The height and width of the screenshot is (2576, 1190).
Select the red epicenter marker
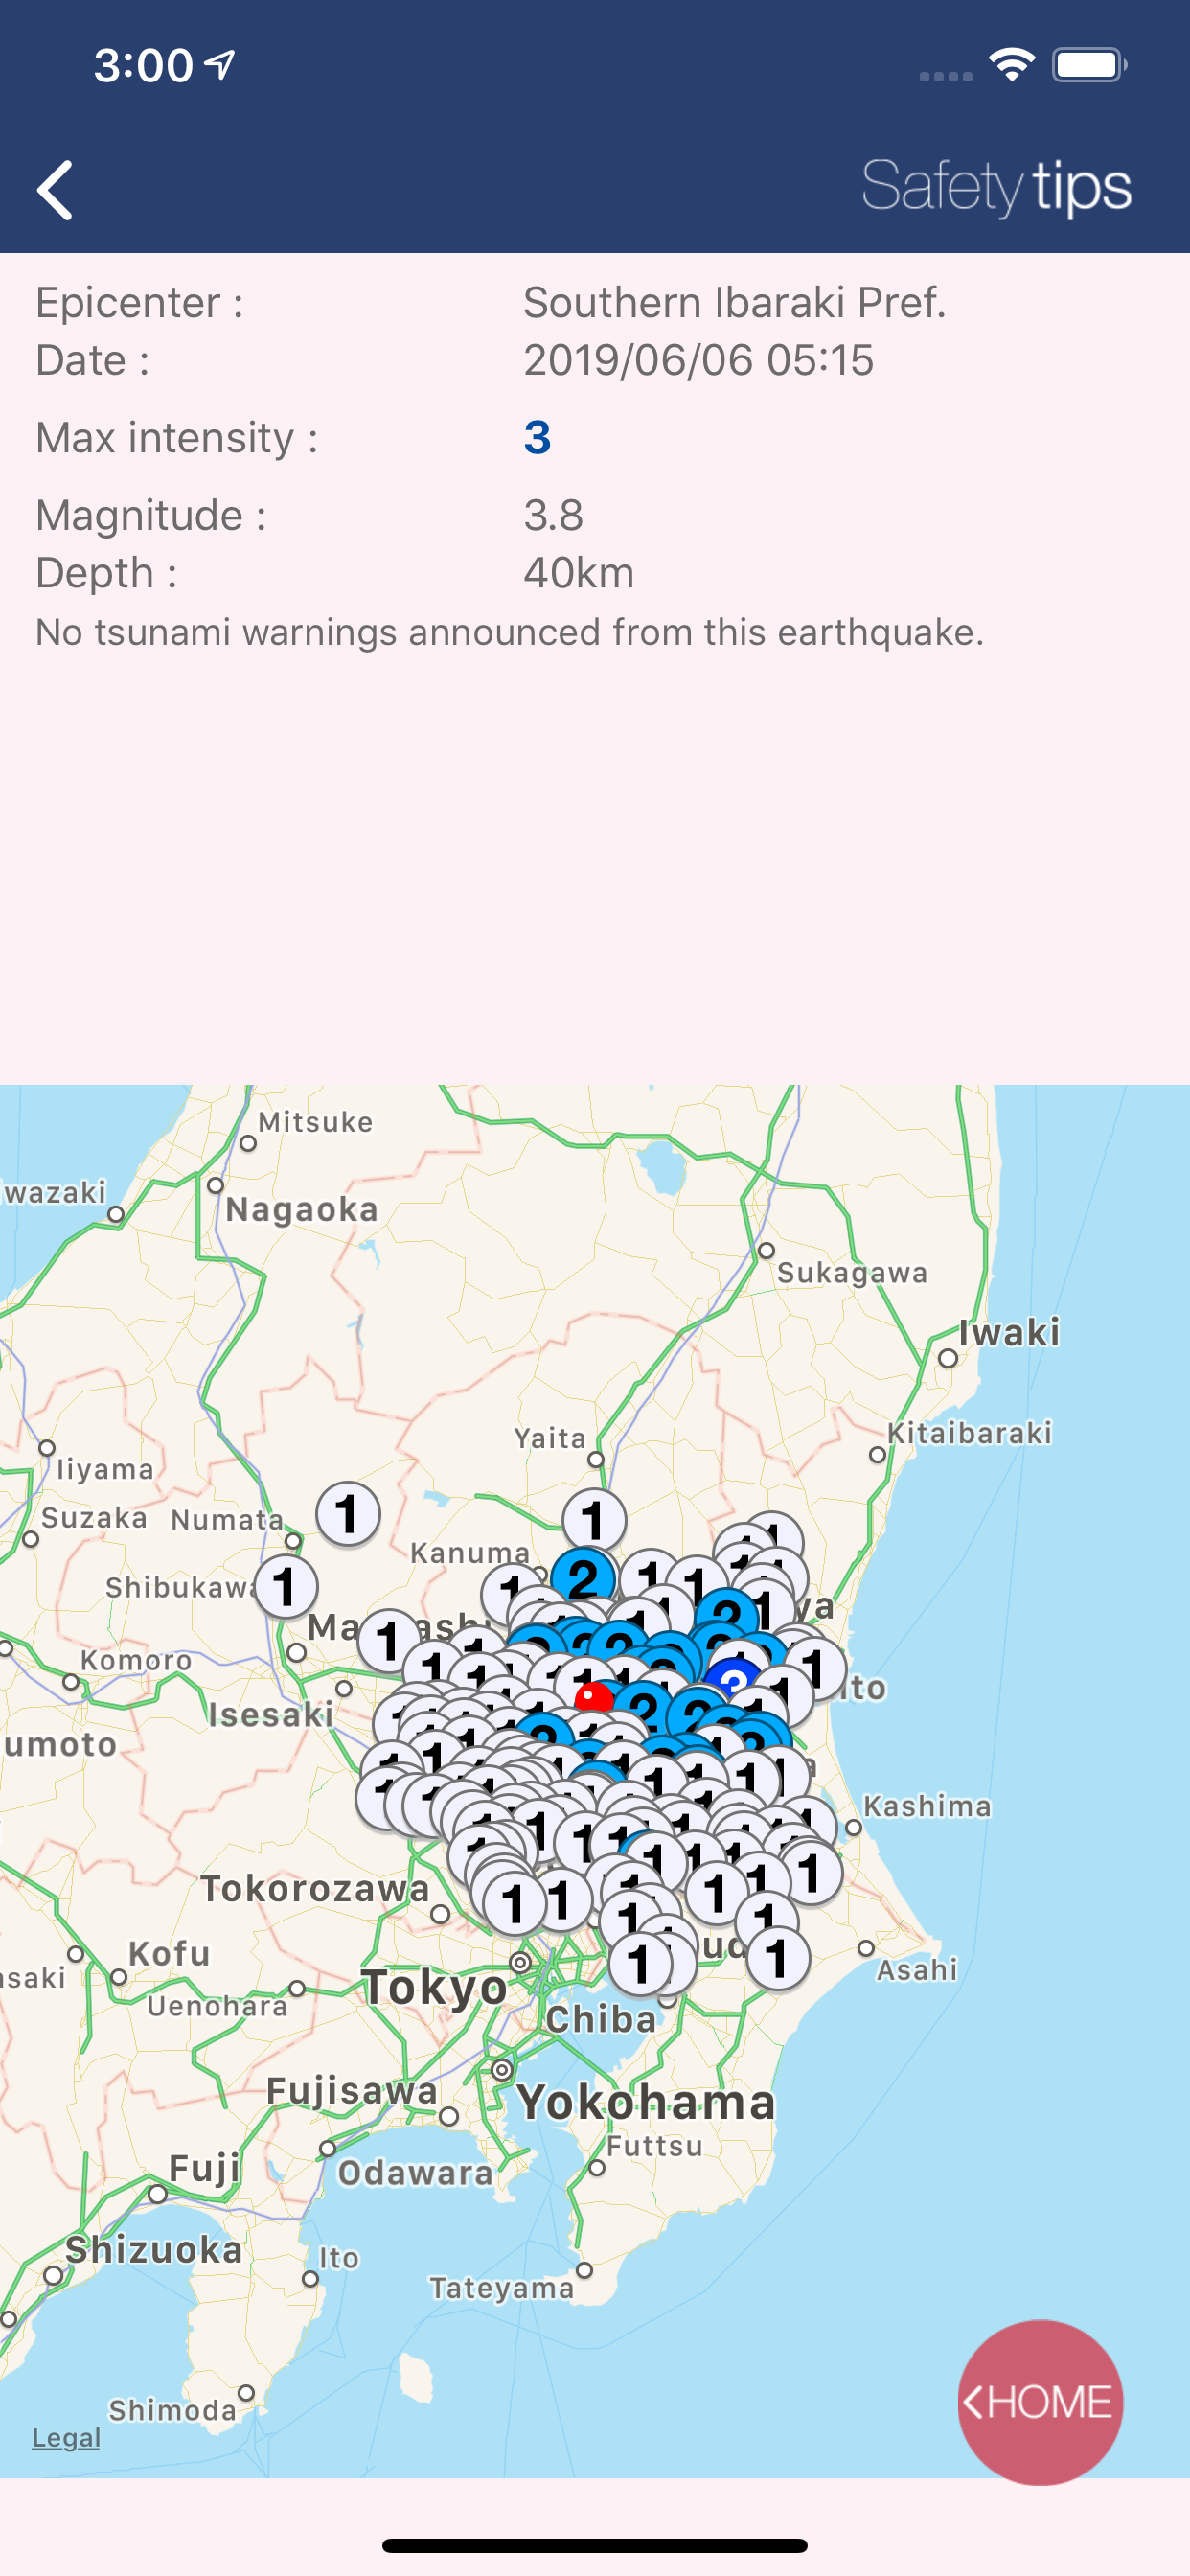pos(594,1696)
